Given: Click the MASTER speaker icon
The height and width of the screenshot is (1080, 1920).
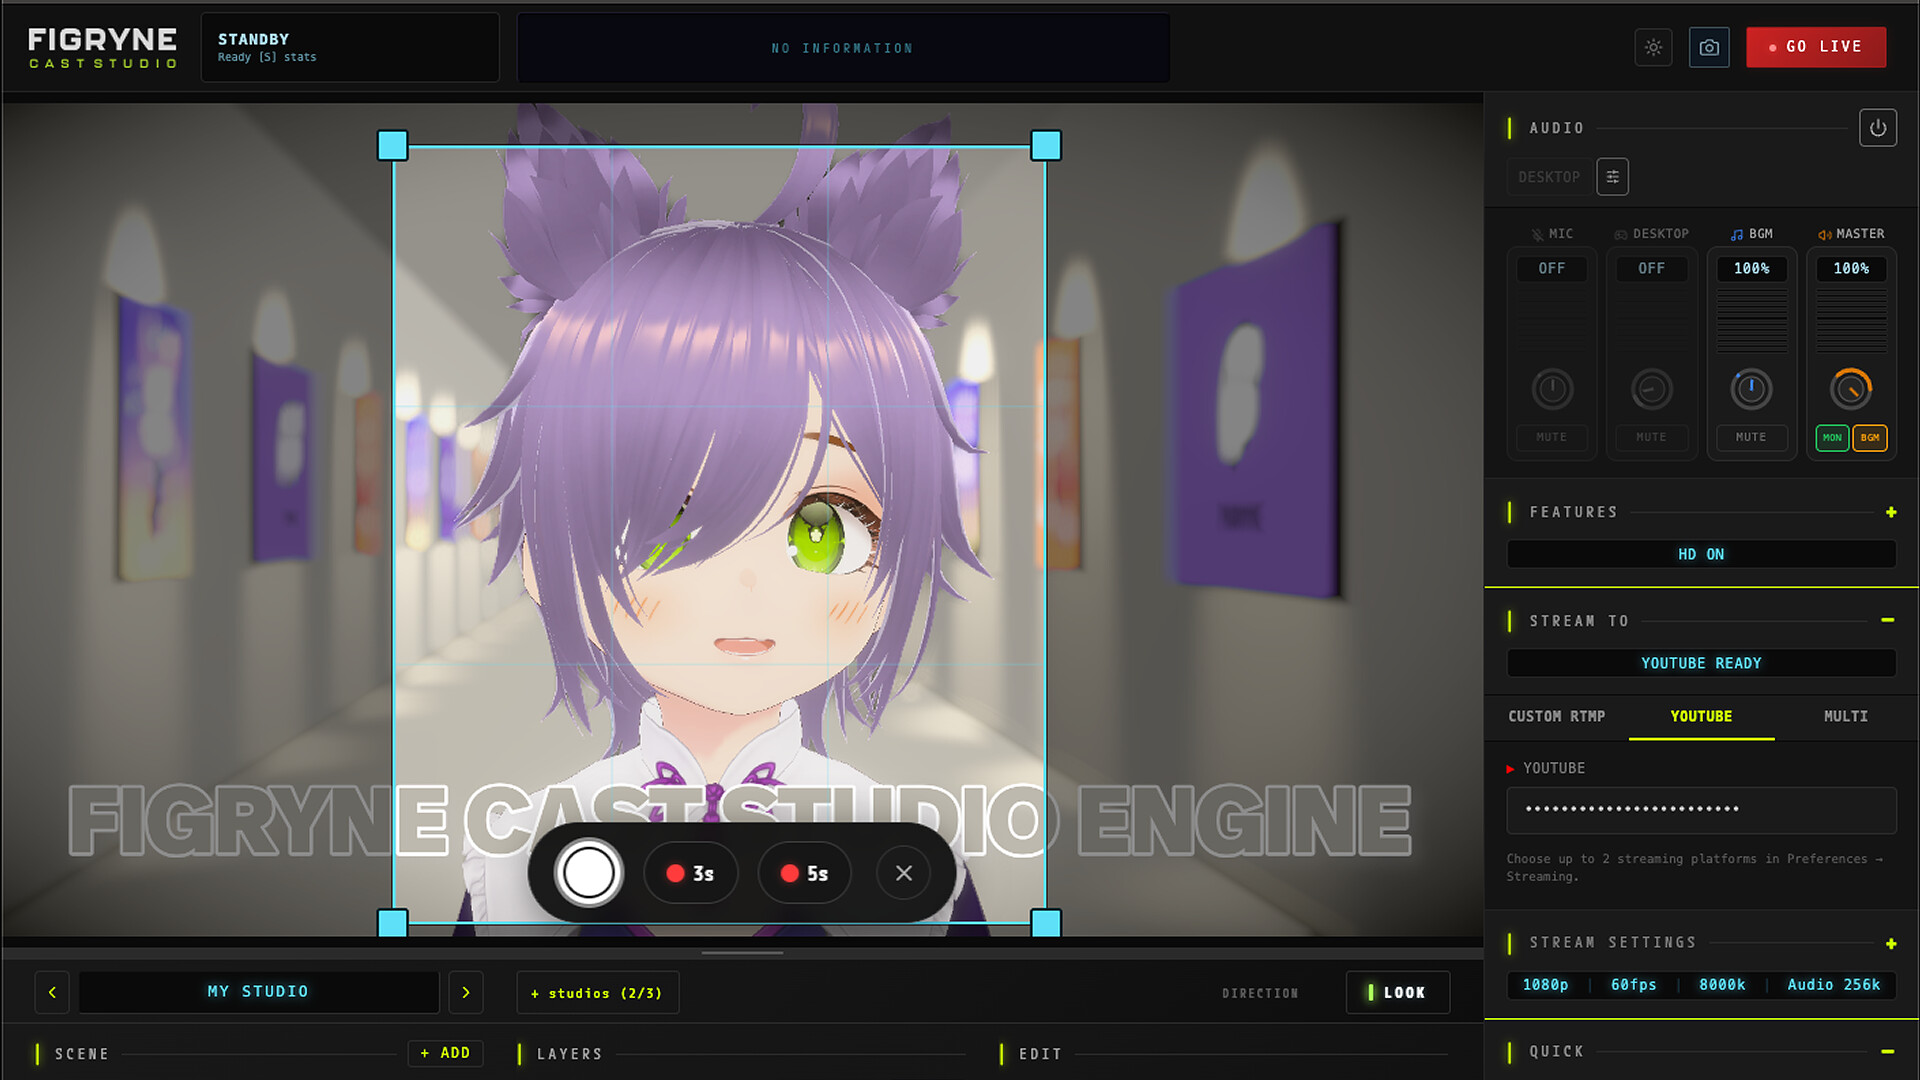Looking at the screenshot, I should (x=1824, y=234).
